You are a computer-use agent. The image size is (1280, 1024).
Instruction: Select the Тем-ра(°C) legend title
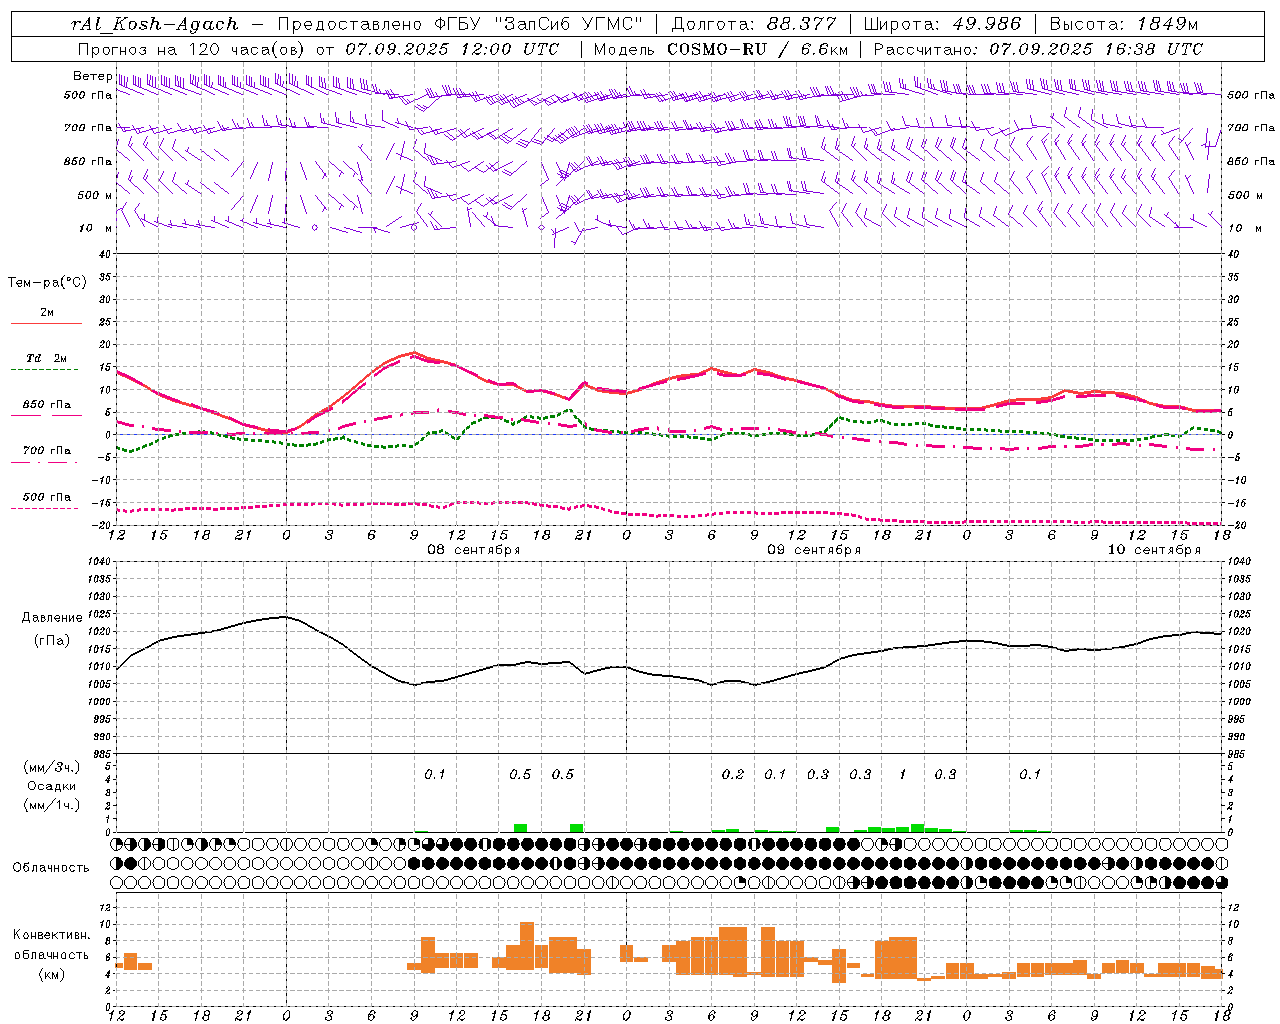47,283
